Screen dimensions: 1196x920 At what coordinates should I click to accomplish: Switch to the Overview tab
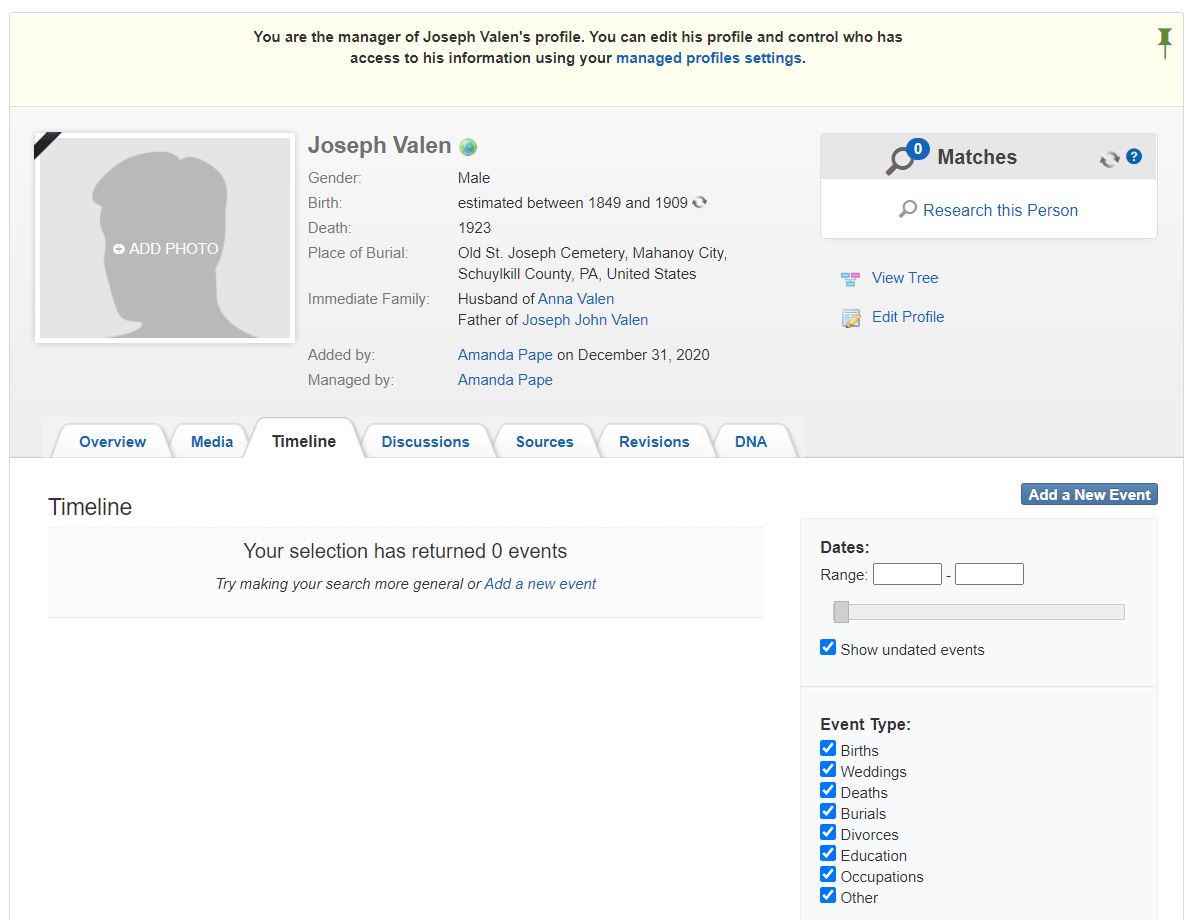click(x=112, y=442)
